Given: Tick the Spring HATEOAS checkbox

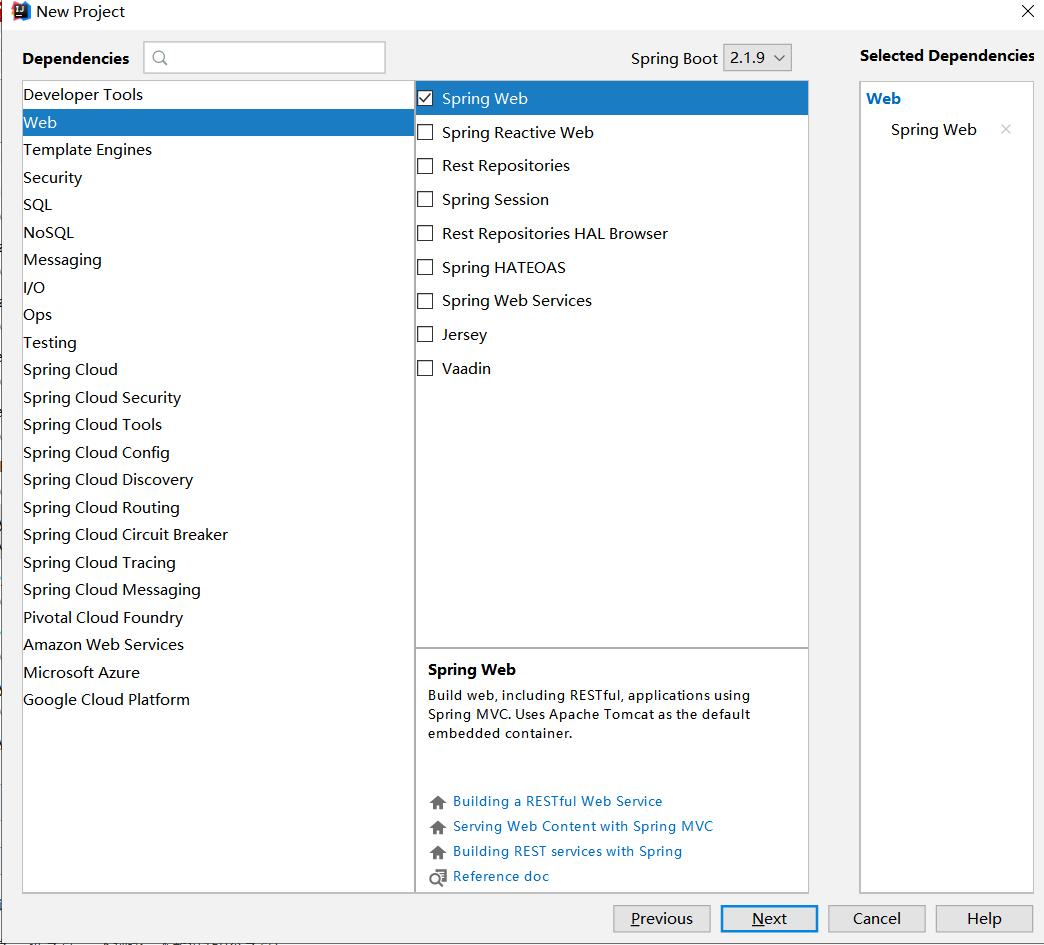Looking at the screenshot, I should click(x=425, y=267).
